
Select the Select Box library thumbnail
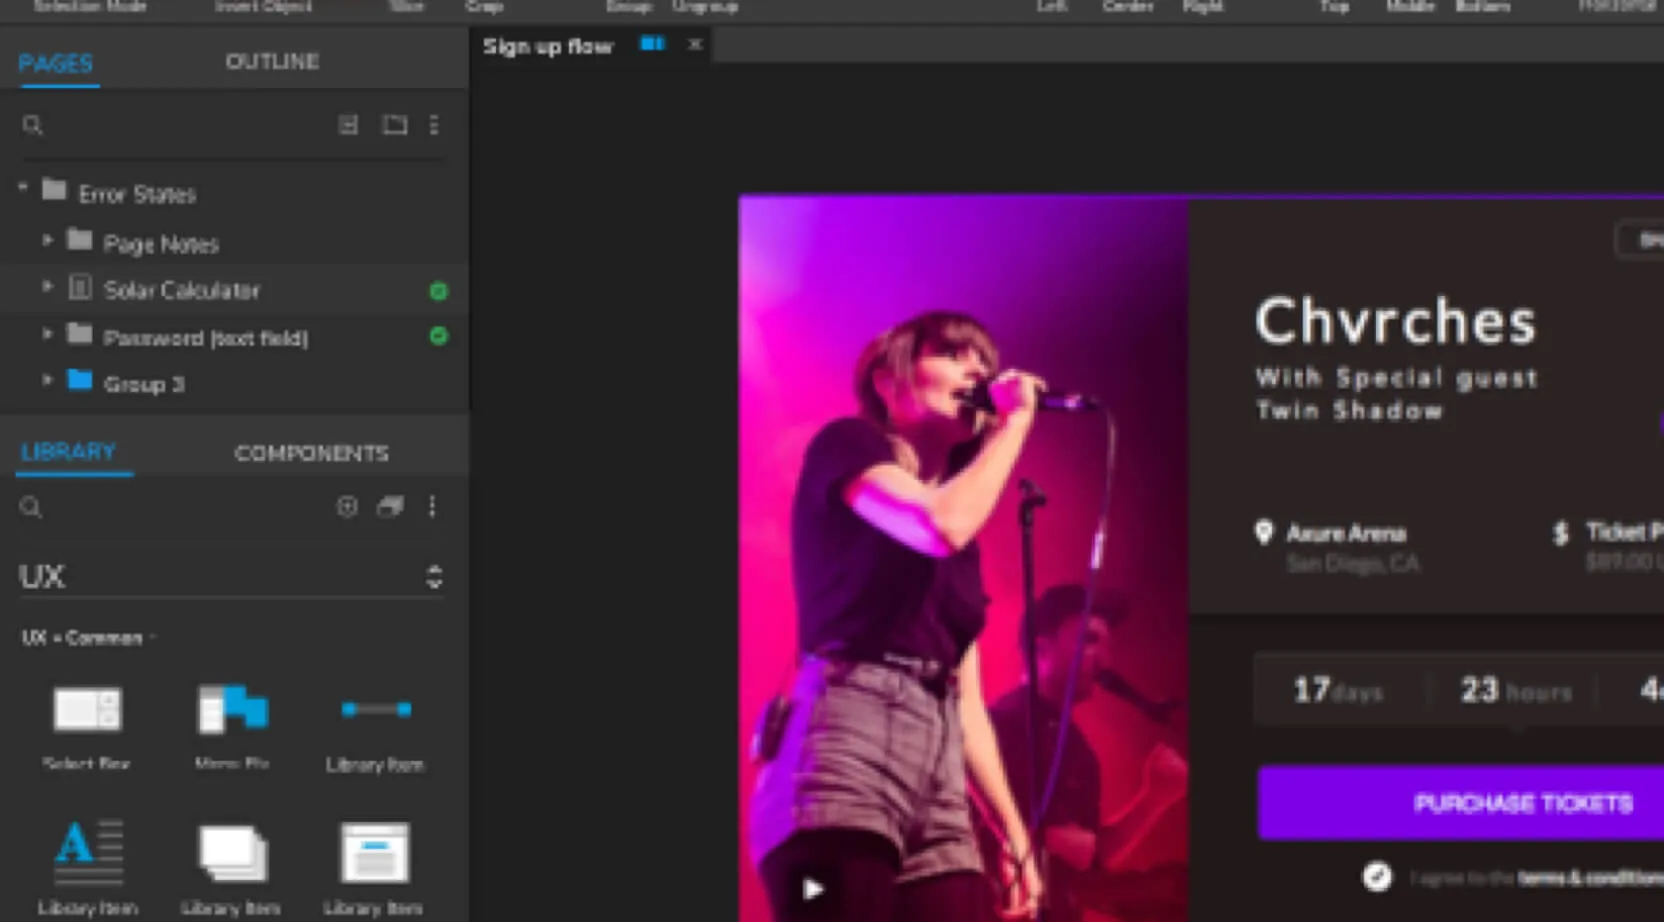[x=87, y=710]
